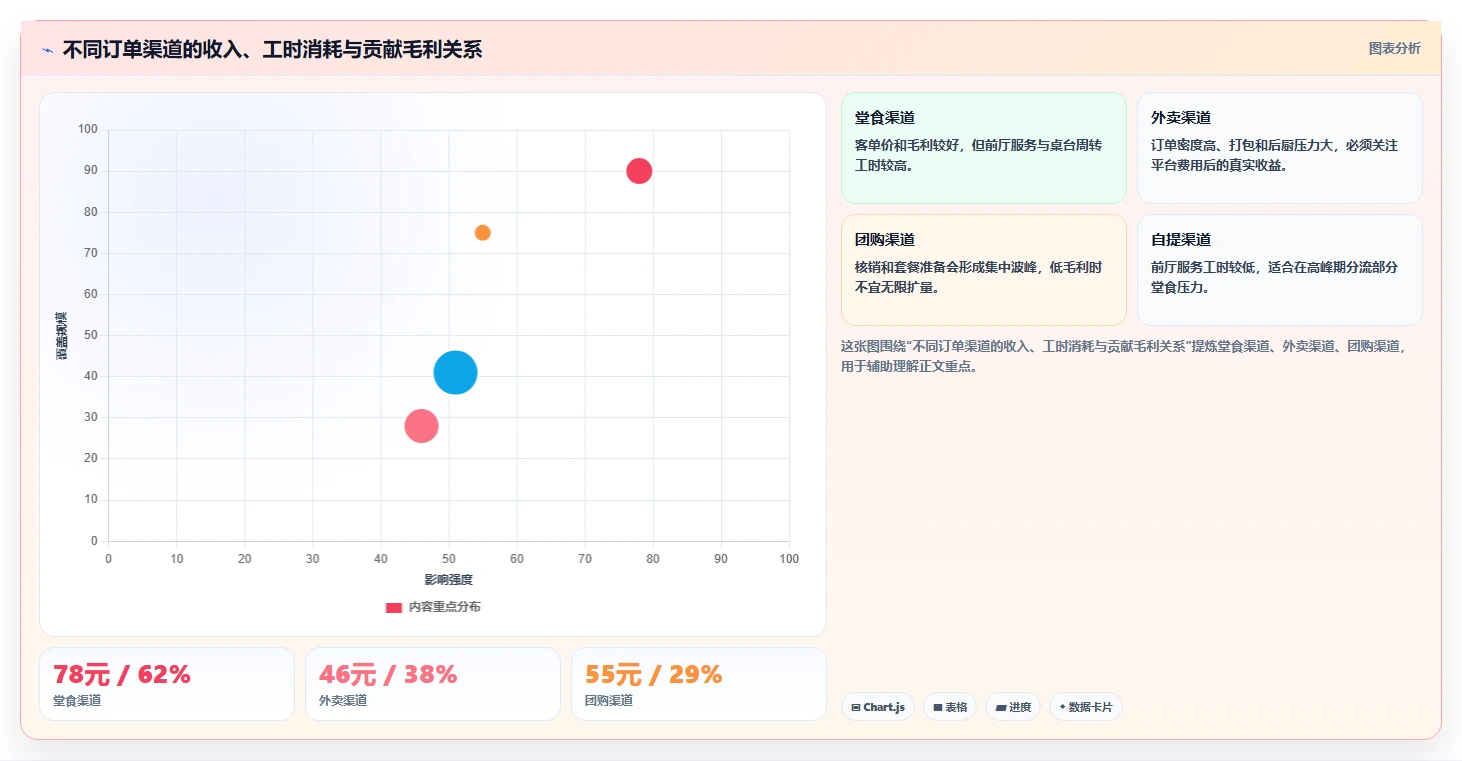Click the 55元 / 29% stat card

pyautogui.click(x=699, y=684)
